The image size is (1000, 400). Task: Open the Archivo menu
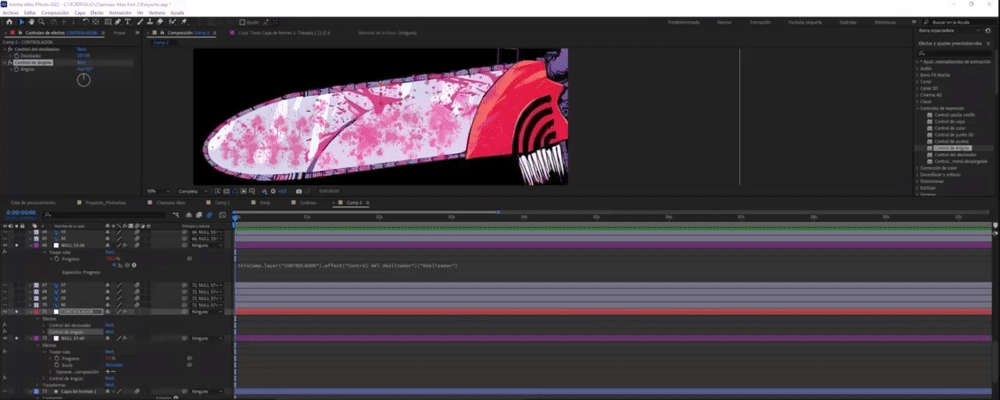[10, 13]
